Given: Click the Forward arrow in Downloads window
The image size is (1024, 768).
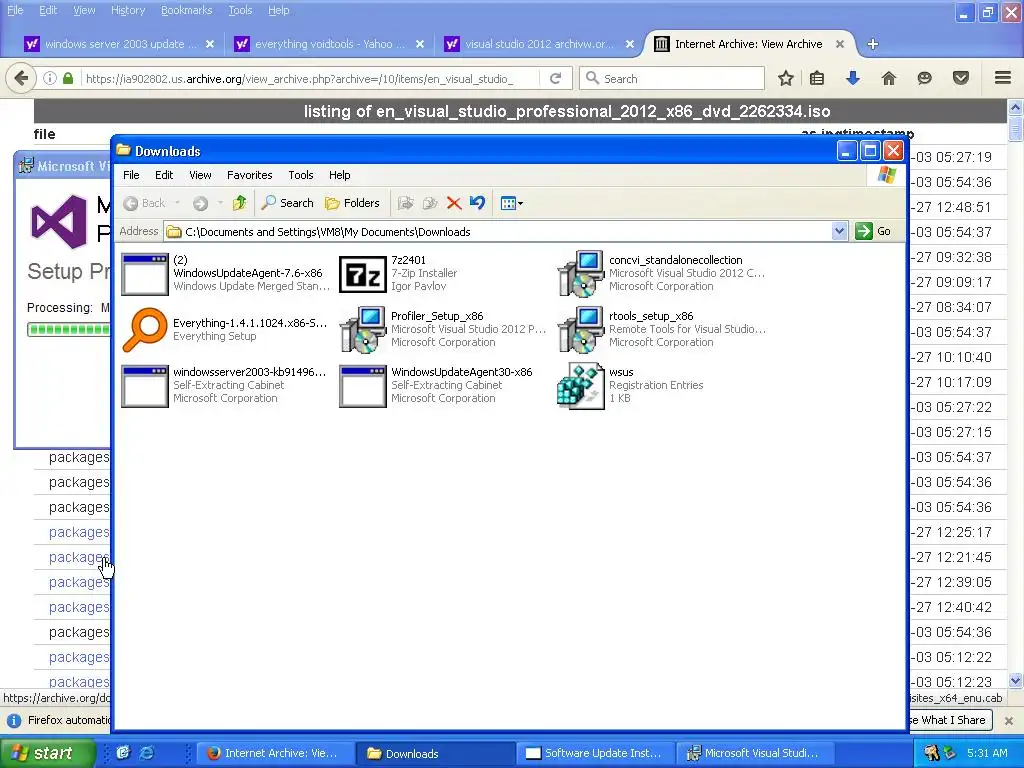Looking at the screenshot, I should coord(200,203).
